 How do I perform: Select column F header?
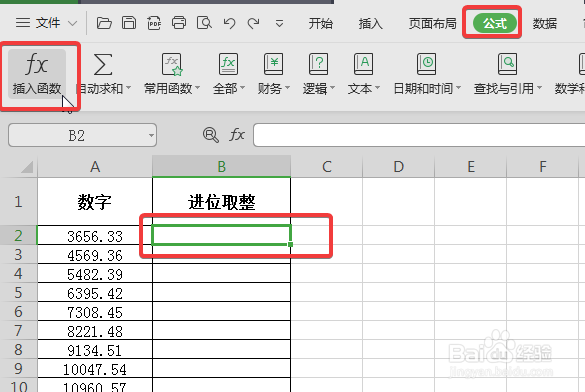[x=543, y=166]
